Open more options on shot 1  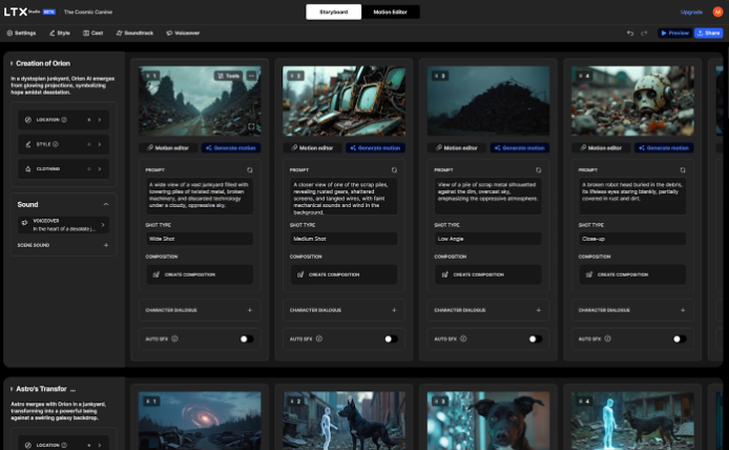251,76
